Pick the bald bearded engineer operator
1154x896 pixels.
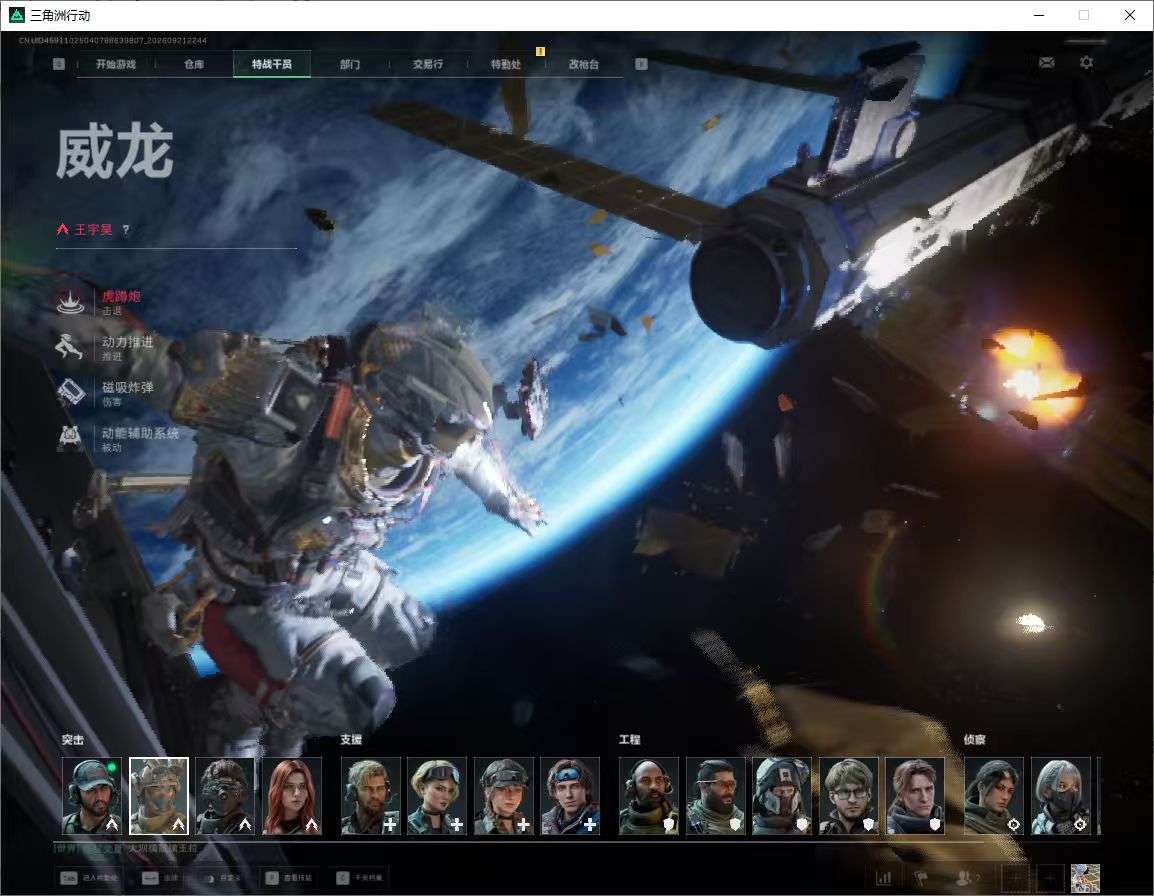(649, 796)
